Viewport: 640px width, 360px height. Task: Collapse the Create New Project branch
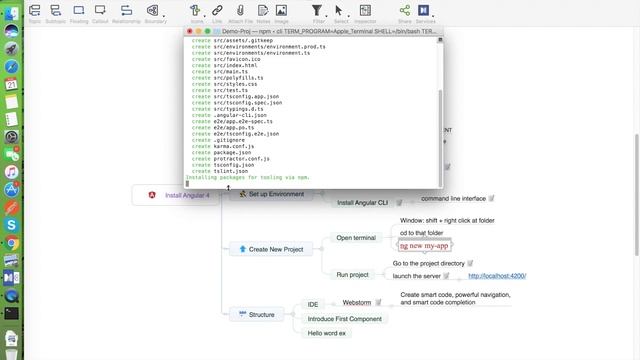point(322,249)
